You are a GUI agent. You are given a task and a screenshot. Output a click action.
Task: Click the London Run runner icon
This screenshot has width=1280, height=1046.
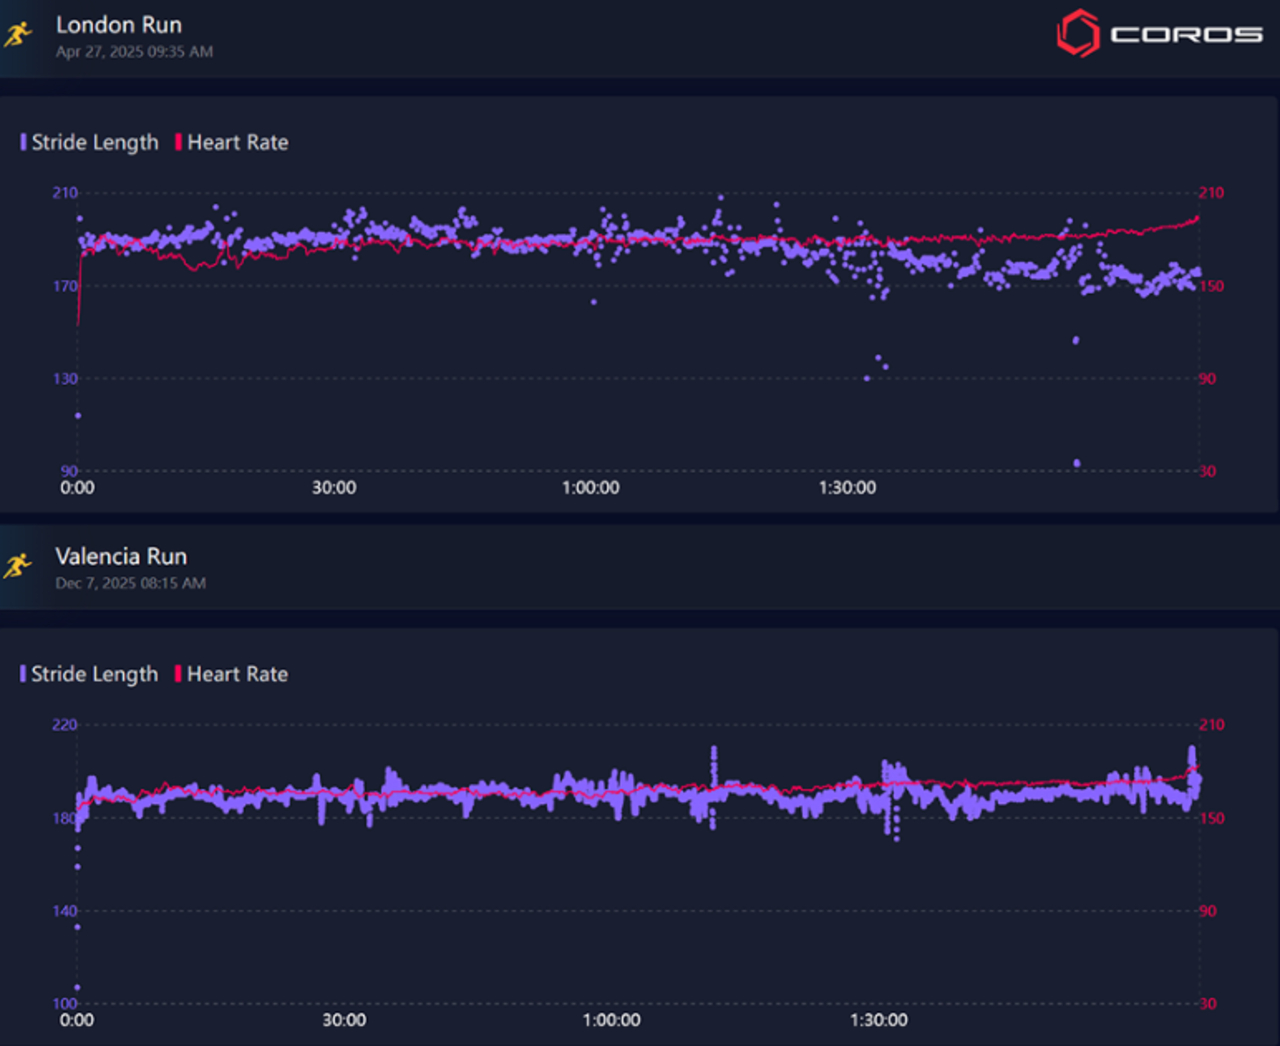(18, 35)
